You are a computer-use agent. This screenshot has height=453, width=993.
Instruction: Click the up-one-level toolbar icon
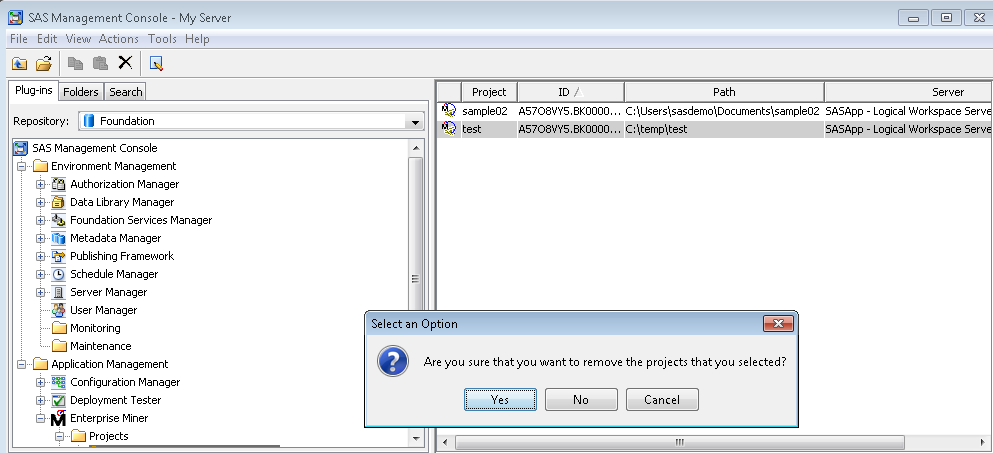(x=19, y=63)
